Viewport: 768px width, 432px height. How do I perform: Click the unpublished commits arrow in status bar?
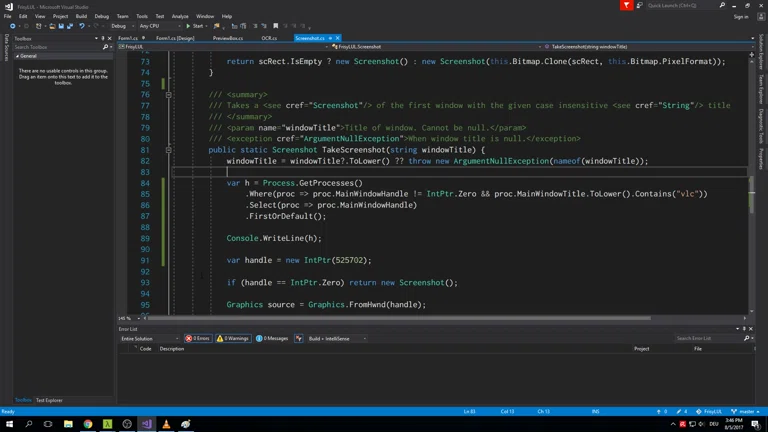pos(662,411)
